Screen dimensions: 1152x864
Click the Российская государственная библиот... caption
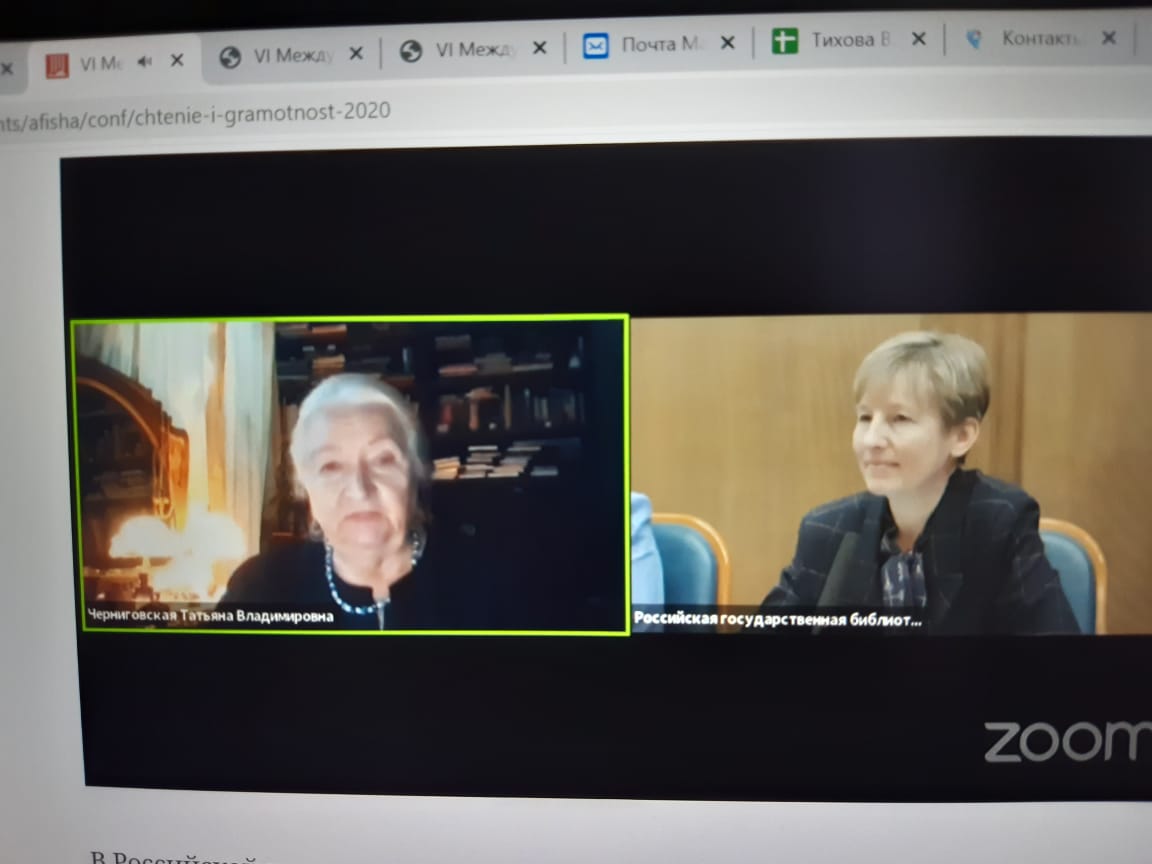778,619
